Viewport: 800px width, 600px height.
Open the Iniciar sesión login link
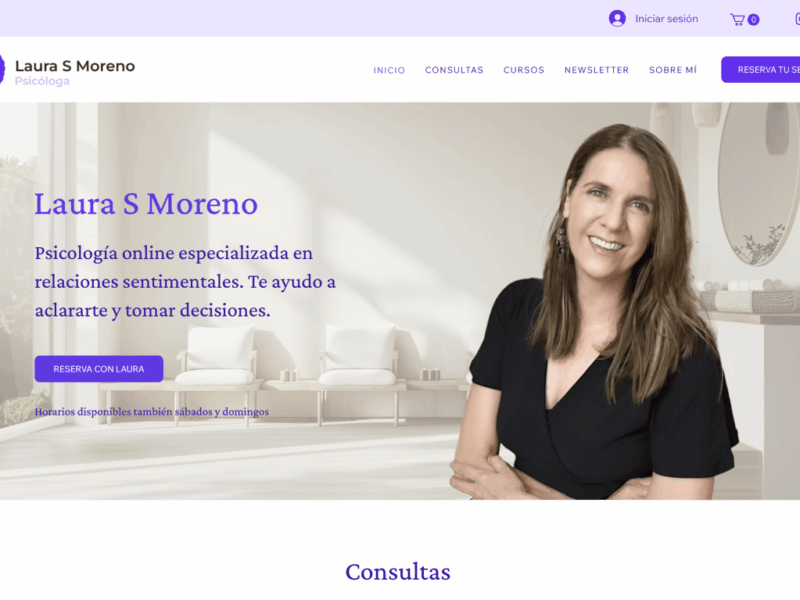click(666, 19)
